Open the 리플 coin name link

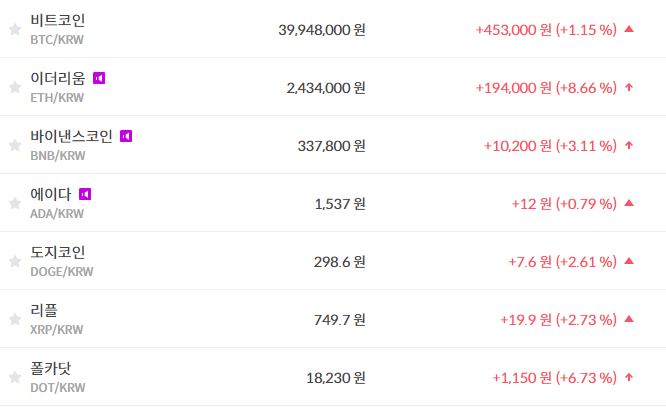pos(44,310)
